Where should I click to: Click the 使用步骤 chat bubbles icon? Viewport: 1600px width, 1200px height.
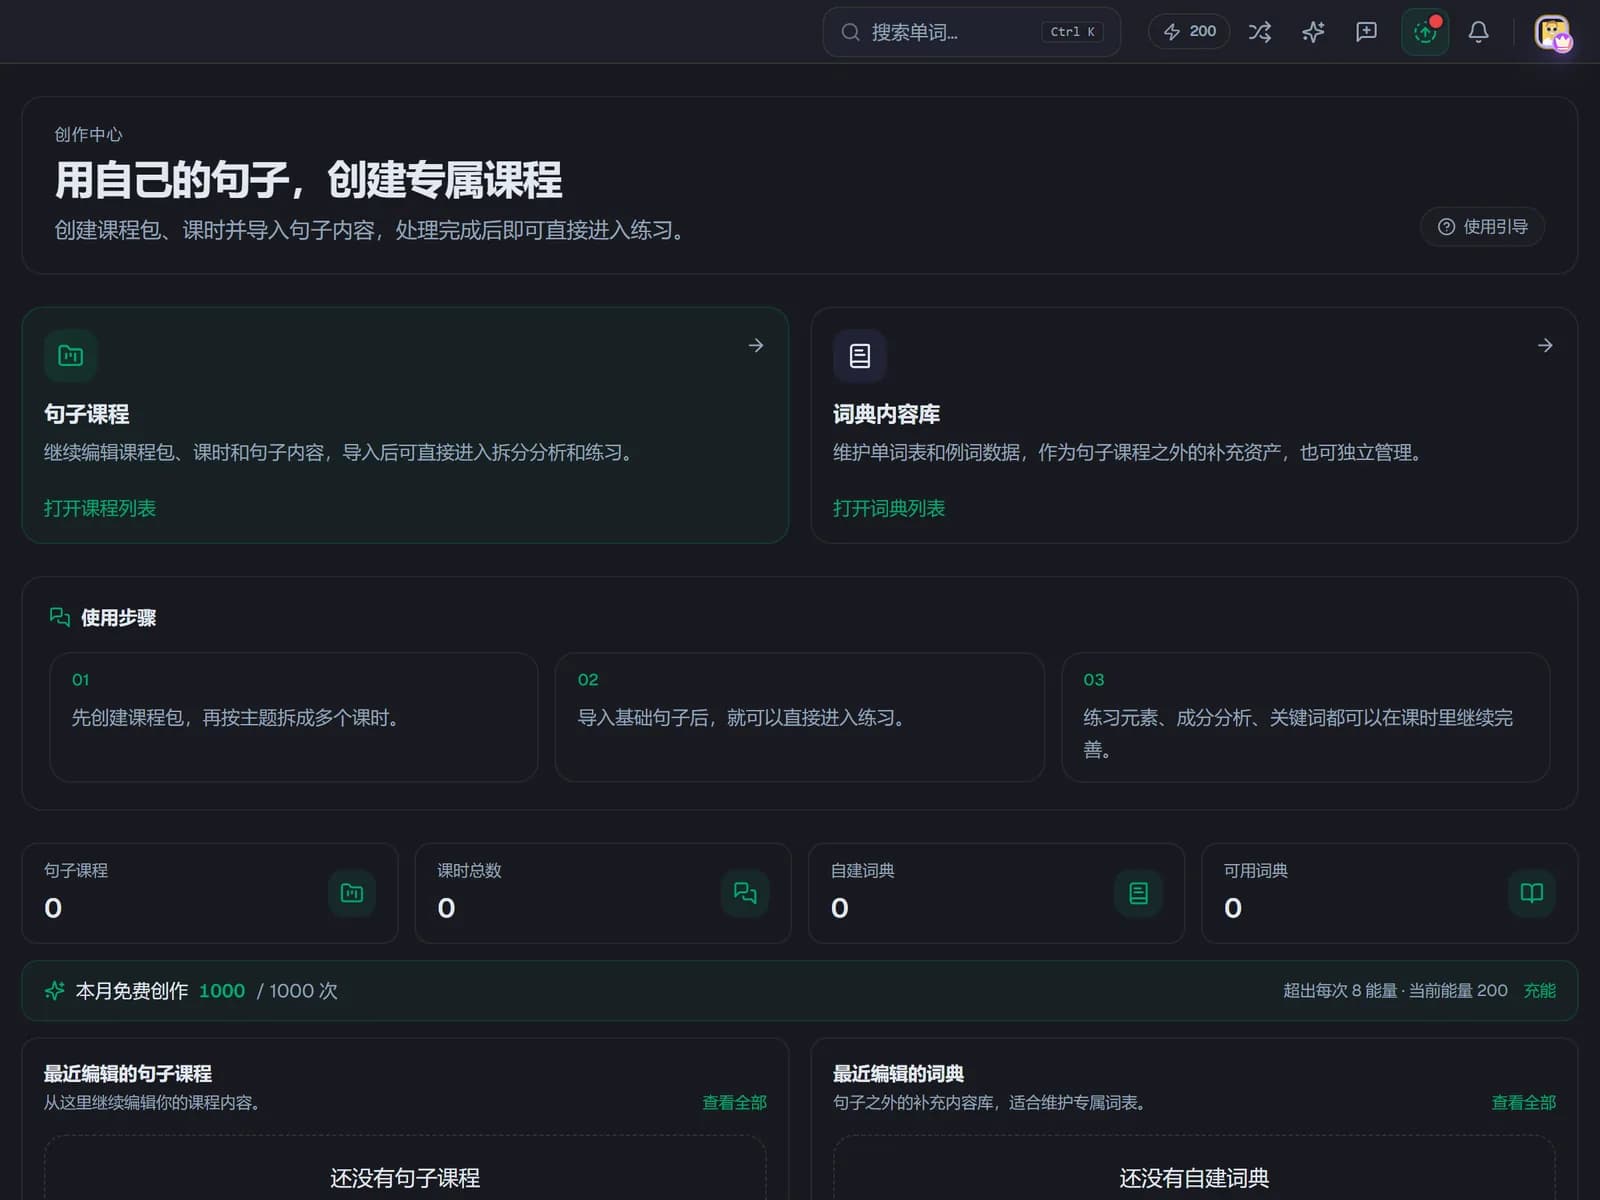tap(60, 617)
